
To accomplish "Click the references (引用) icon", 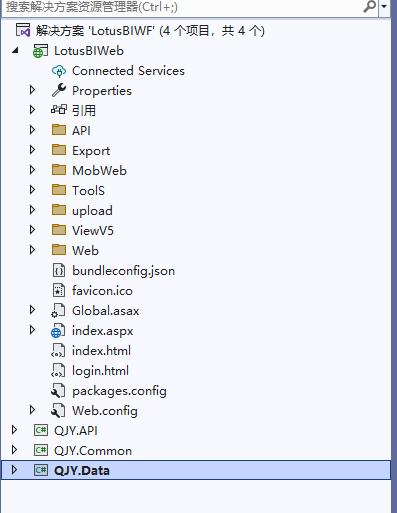I will tap(59, 110).
